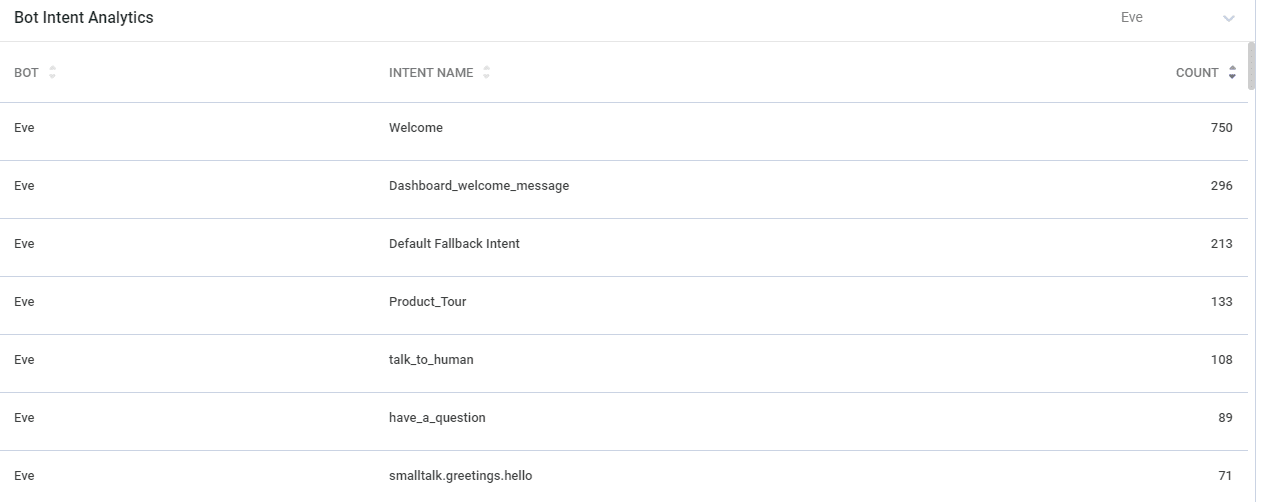Screen dimensions: 1261x502
Task: Sort by COUNT column header
Action: click(1197, 73)
